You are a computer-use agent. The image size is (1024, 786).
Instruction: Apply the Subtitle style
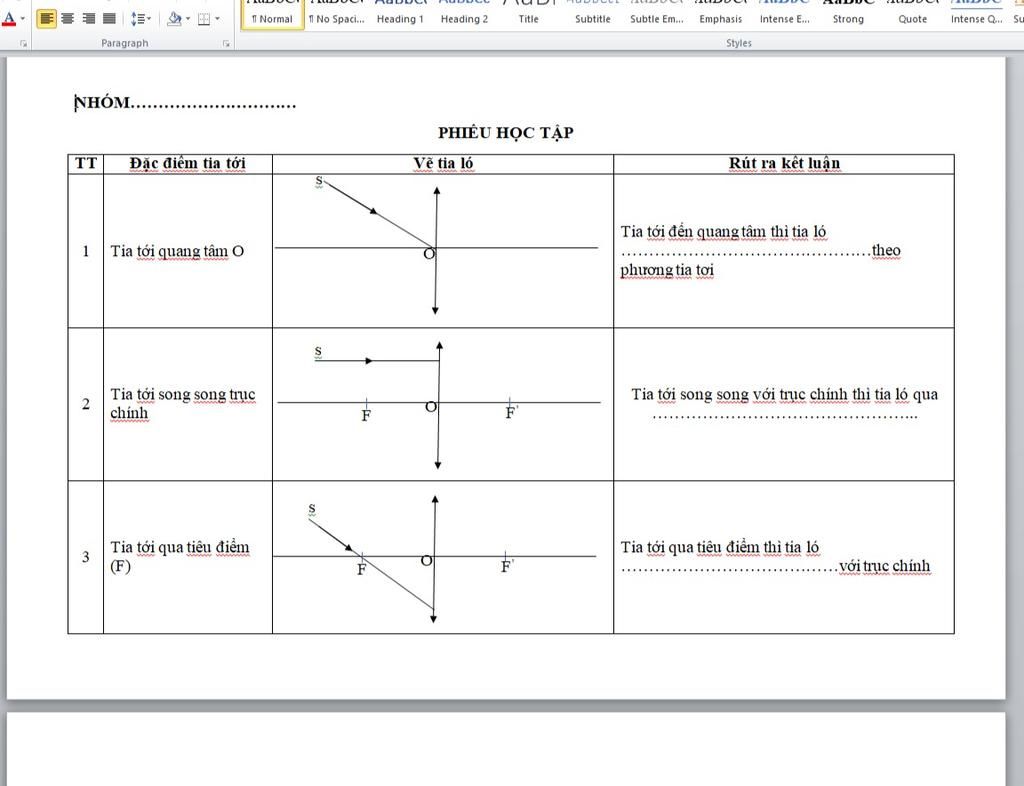pos(592,14)
